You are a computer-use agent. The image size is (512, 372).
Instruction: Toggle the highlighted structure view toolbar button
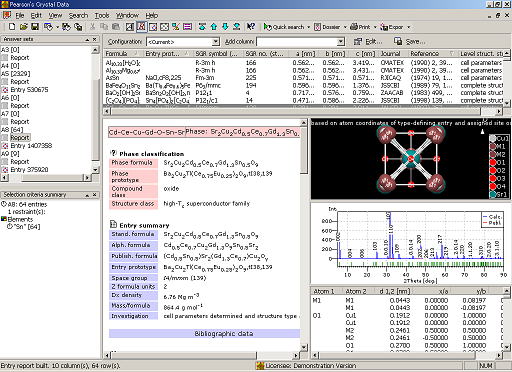142,27
